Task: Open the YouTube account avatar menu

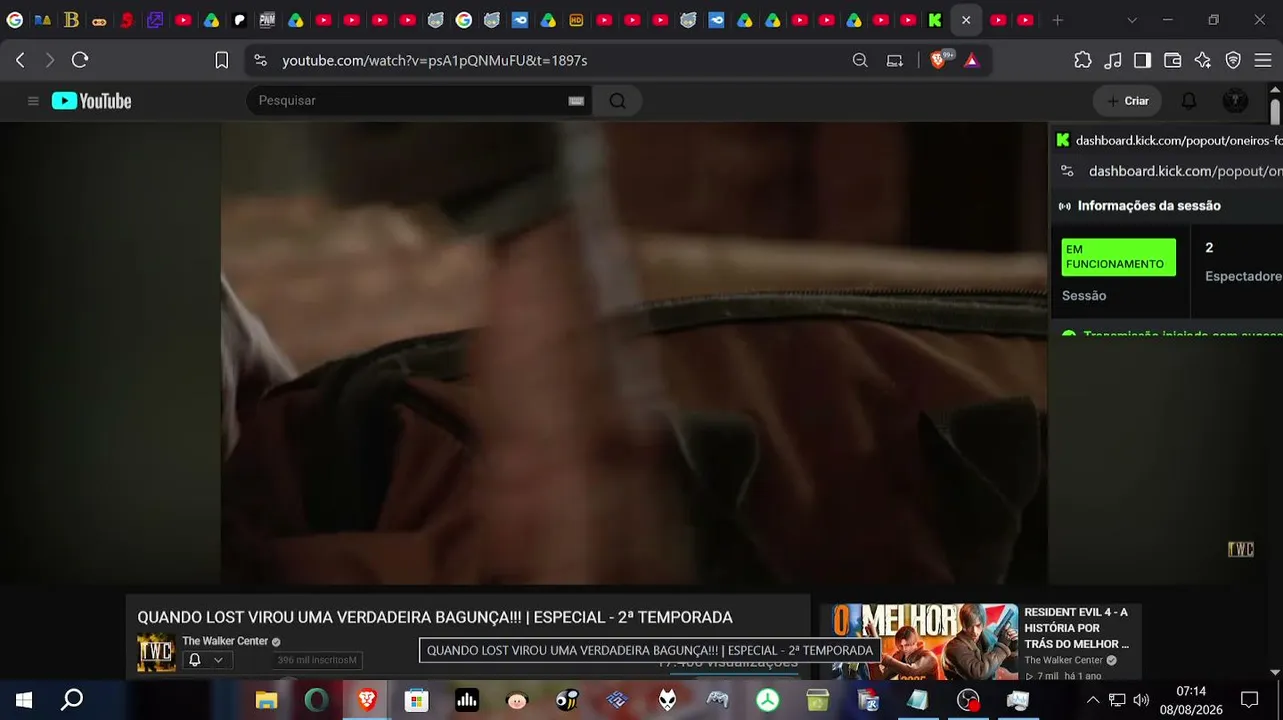Action: (1235, 101)
